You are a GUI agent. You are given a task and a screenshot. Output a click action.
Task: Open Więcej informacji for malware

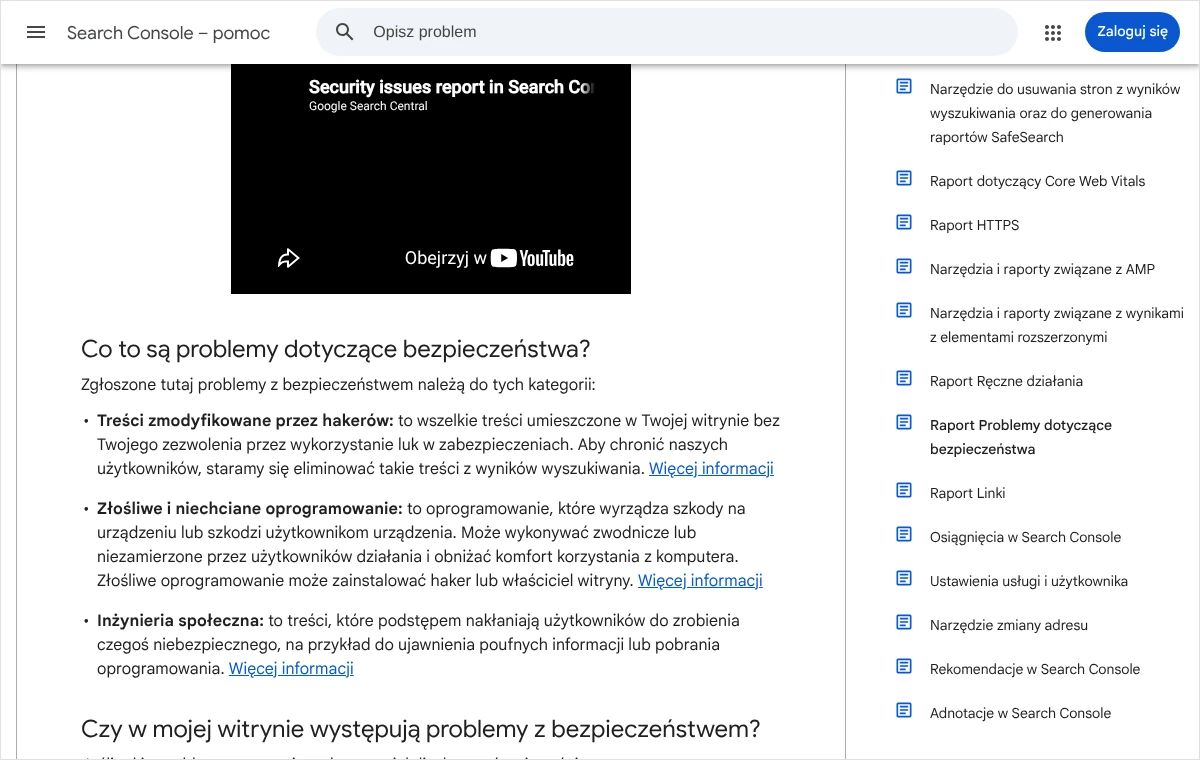pos(700,580)
